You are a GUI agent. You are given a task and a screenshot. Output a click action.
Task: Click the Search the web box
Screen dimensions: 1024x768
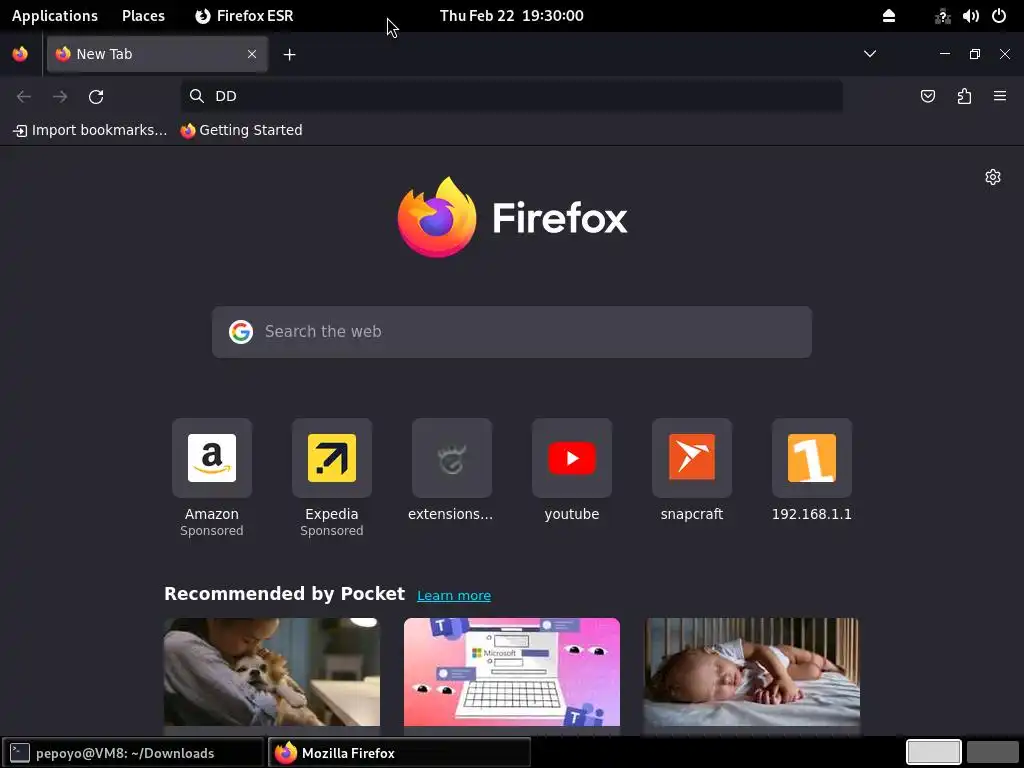pyautogui.click(x=512, y=332)
